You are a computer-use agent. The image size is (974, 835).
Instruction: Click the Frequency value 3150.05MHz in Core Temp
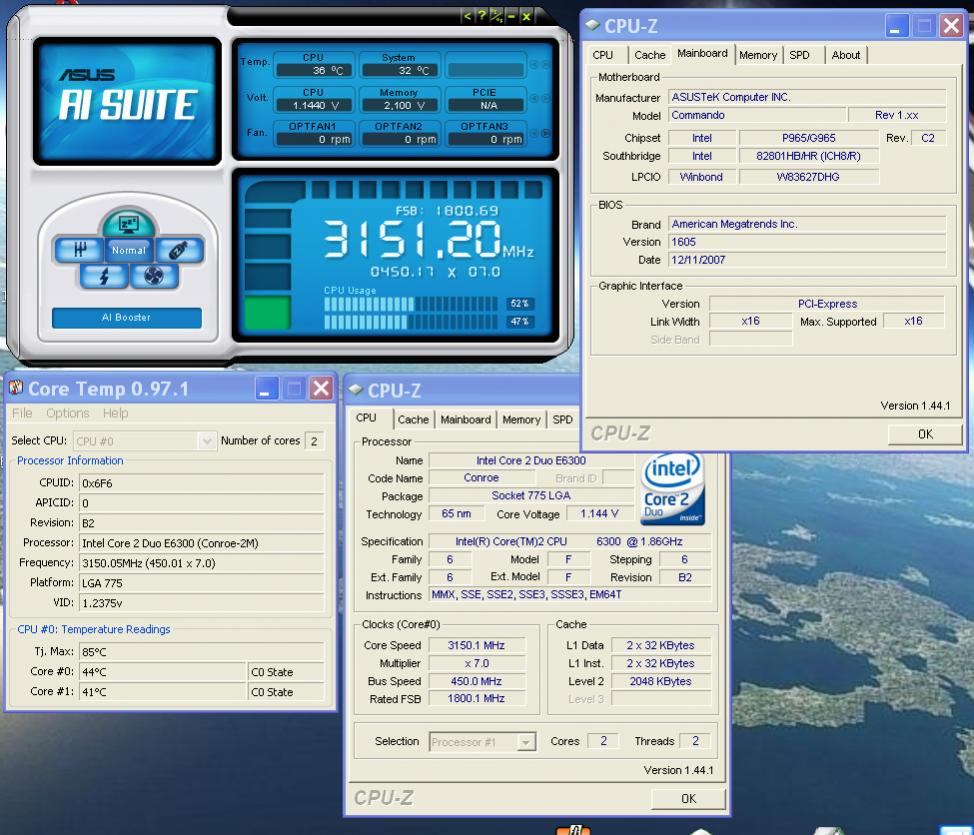pyautogui.click(x=202, y=564)
